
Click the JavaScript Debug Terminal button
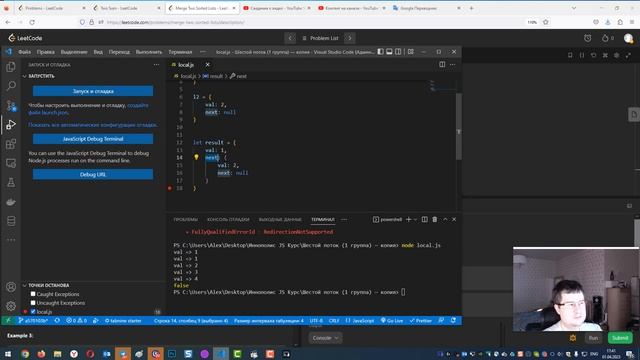[x=93, y=139]
